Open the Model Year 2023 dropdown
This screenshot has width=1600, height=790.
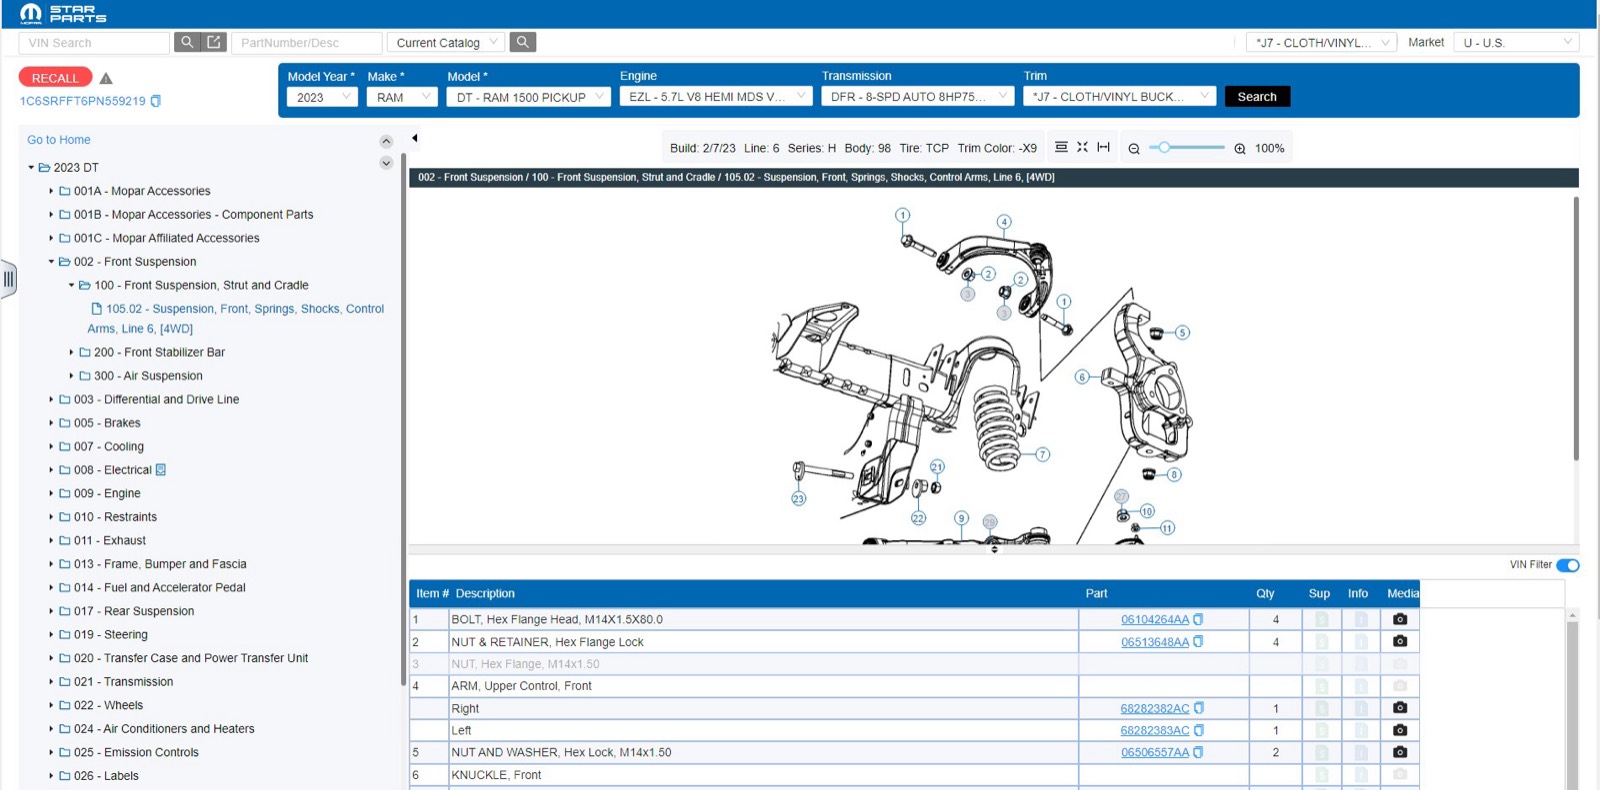pos(322,97)
